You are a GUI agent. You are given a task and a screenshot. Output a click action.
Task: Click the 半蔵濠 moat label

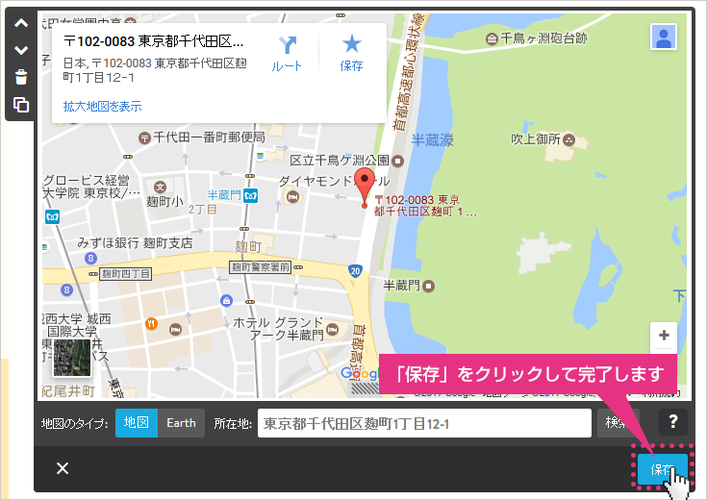click(432, 140)
